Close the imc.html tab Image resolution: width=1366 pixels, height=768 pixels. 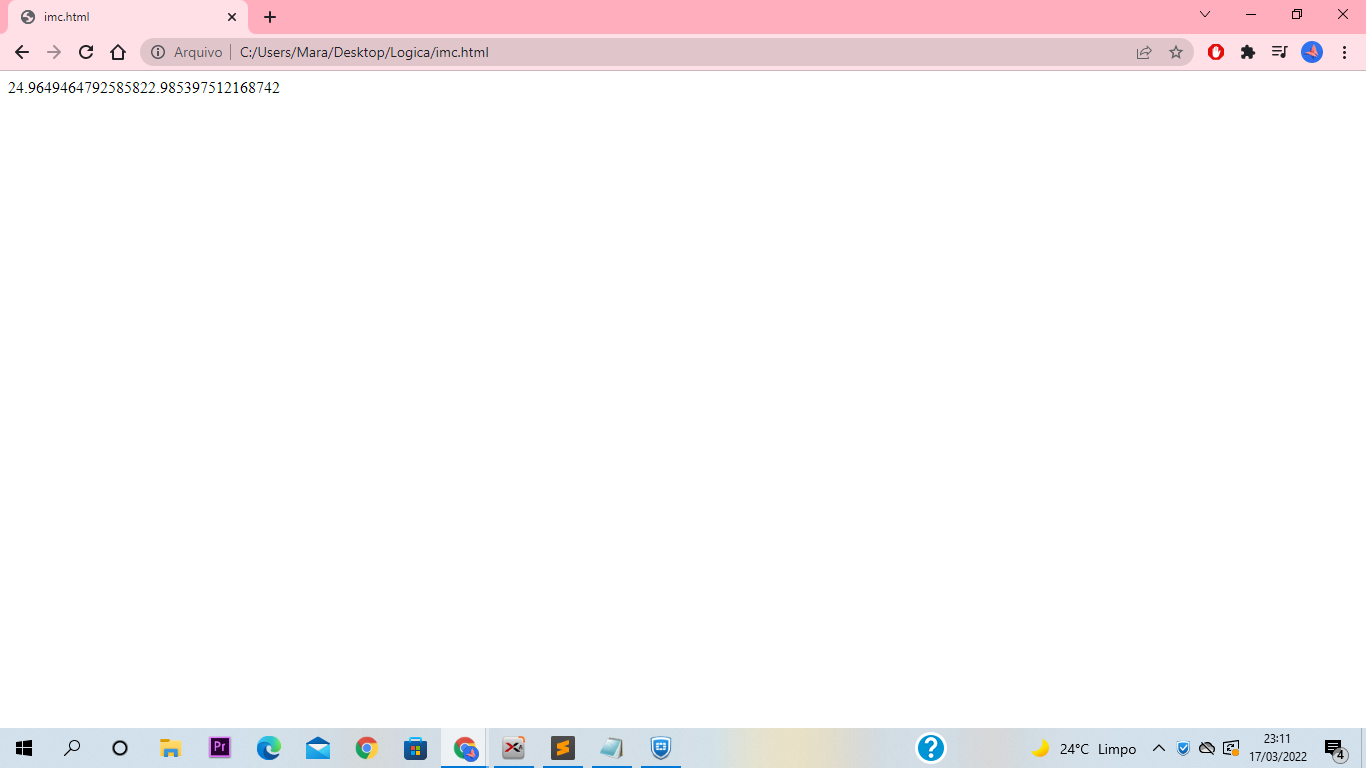(232, 17)
